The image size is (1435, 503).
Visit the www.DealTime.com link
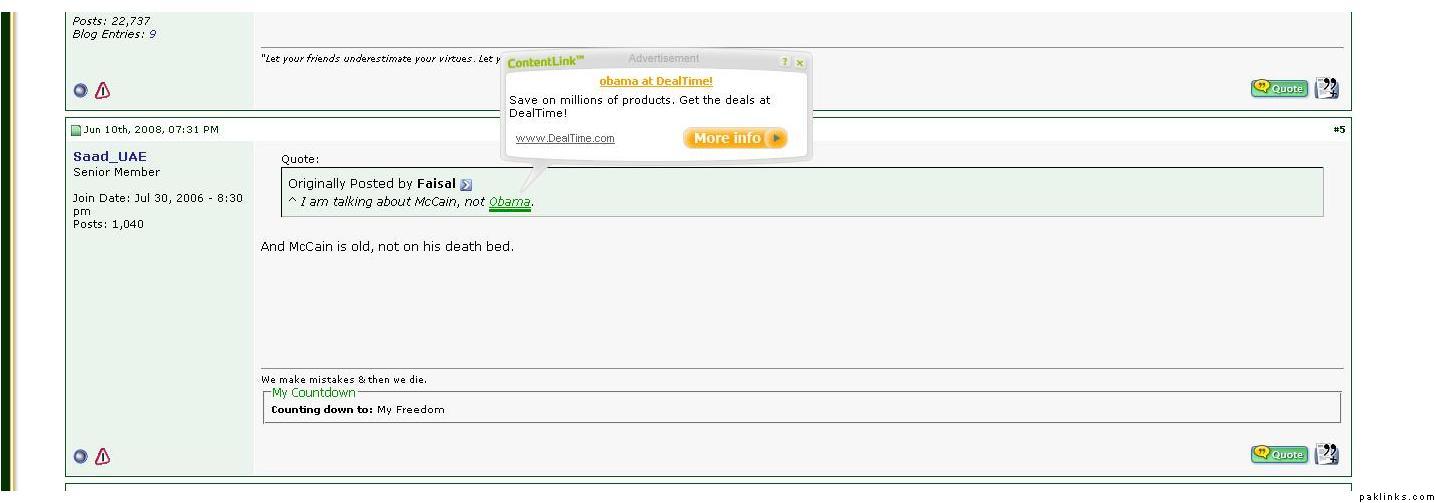pyautogui.click(x=565, y=138)
